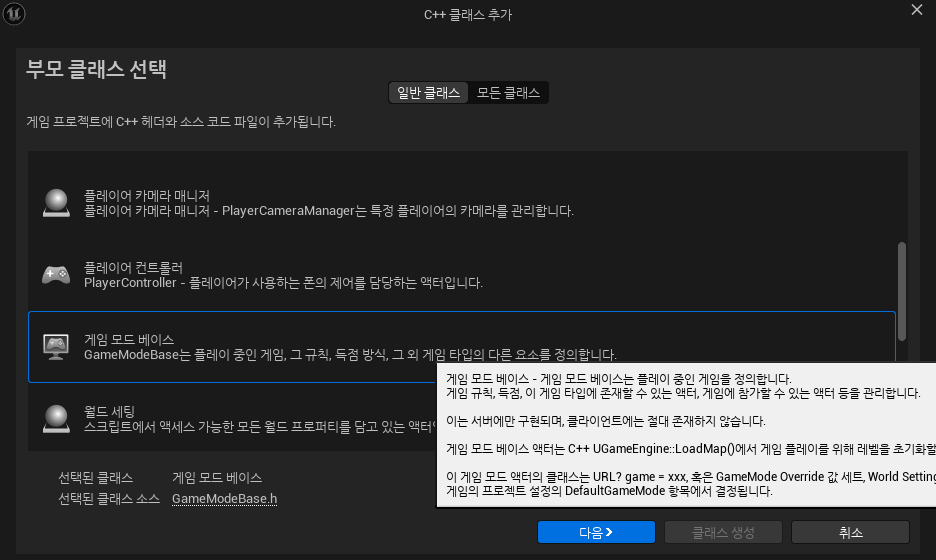
Task: Click the Unreal Engine logo icon
Action: (x=14, y=14)
